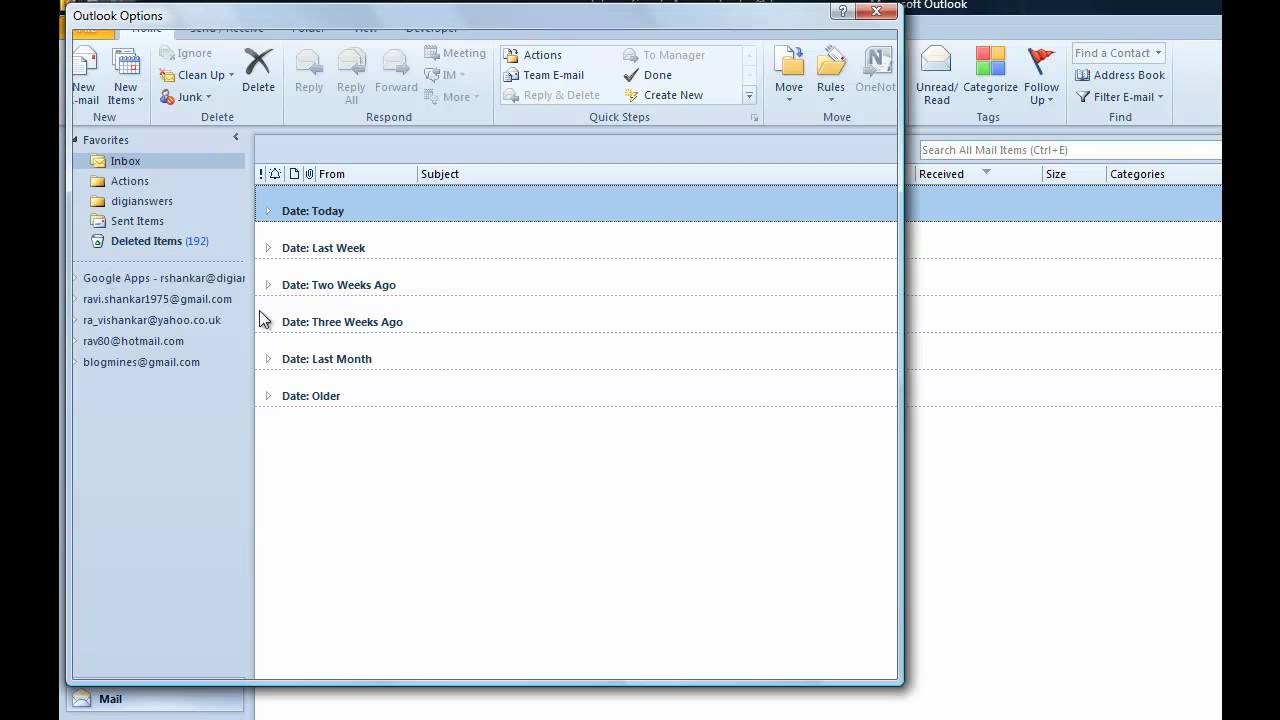The height and width of the screenshot is (720, 1280).
Task: Minimize the navigation pane arrow
Action: coord(236,137)
